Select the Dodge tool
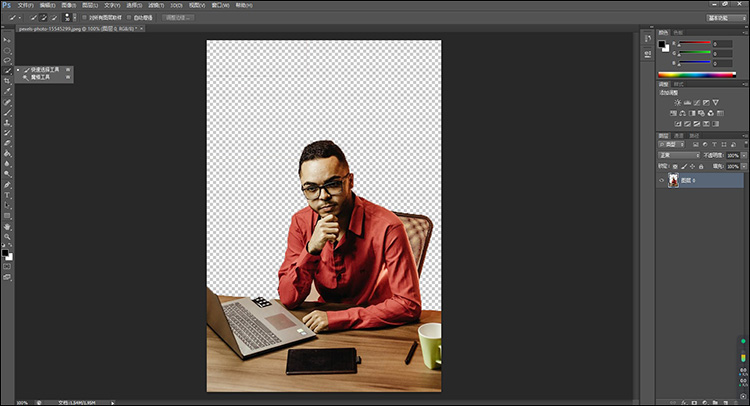The image size is (750, 406). coord(7,174)
